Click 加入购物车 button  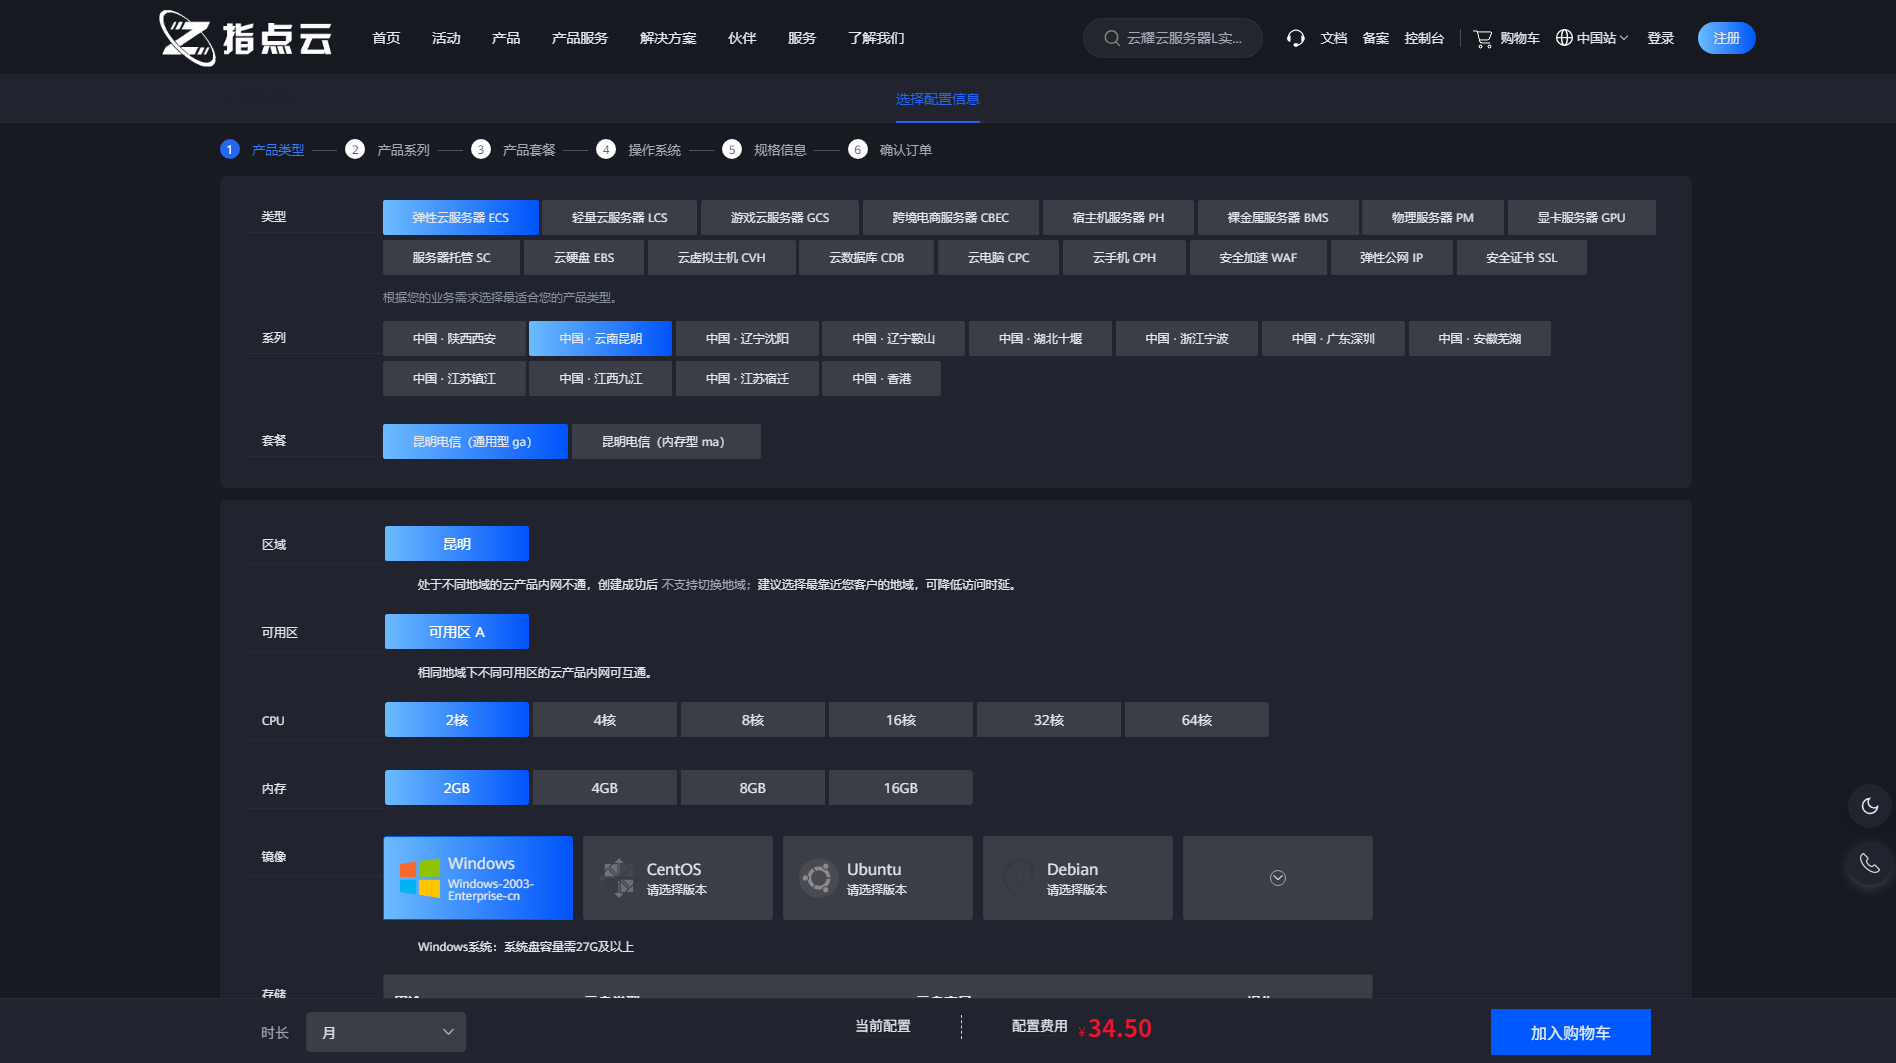(x=1571, y=1032)
